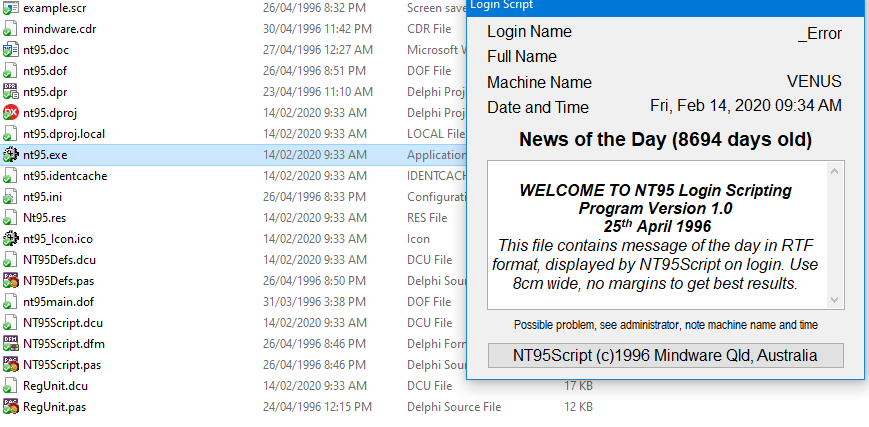Select the RegUnit.pas file name
Image resolution: width=869 pixels, height=427 pixels.
click(x=54, y=407)
